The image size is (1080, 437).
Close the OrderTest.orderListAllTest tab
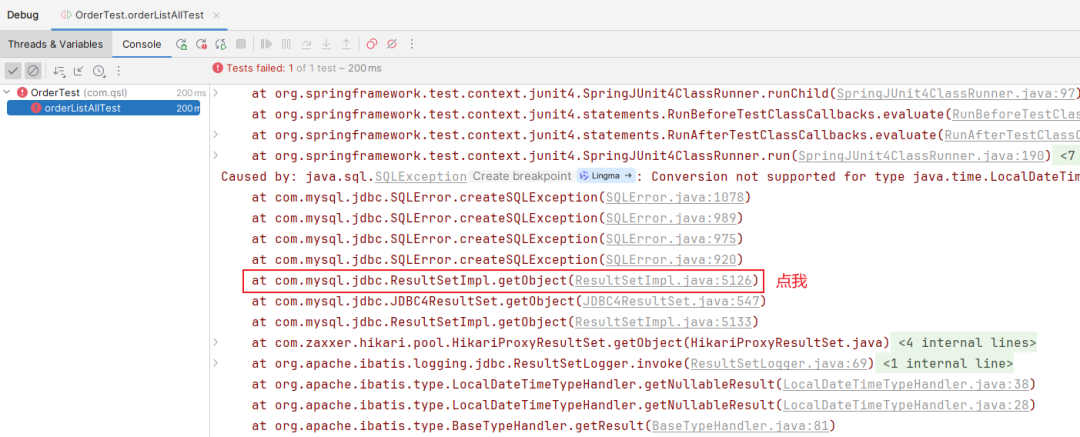[216, 15]
